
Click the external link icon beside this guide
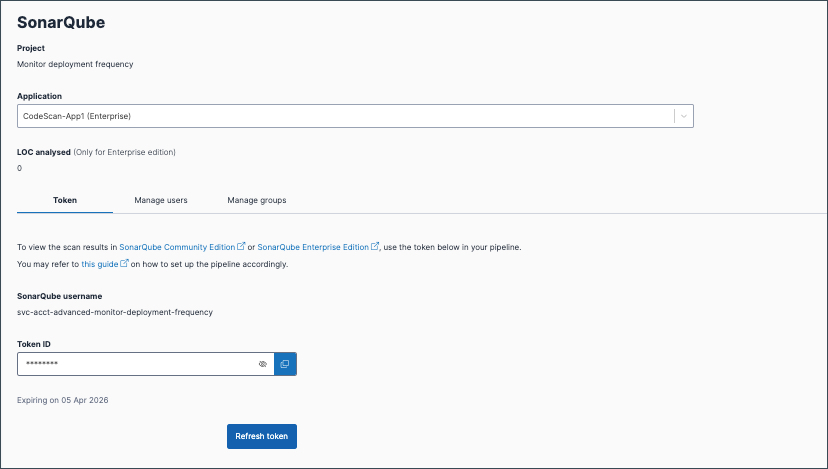point(124,263)
